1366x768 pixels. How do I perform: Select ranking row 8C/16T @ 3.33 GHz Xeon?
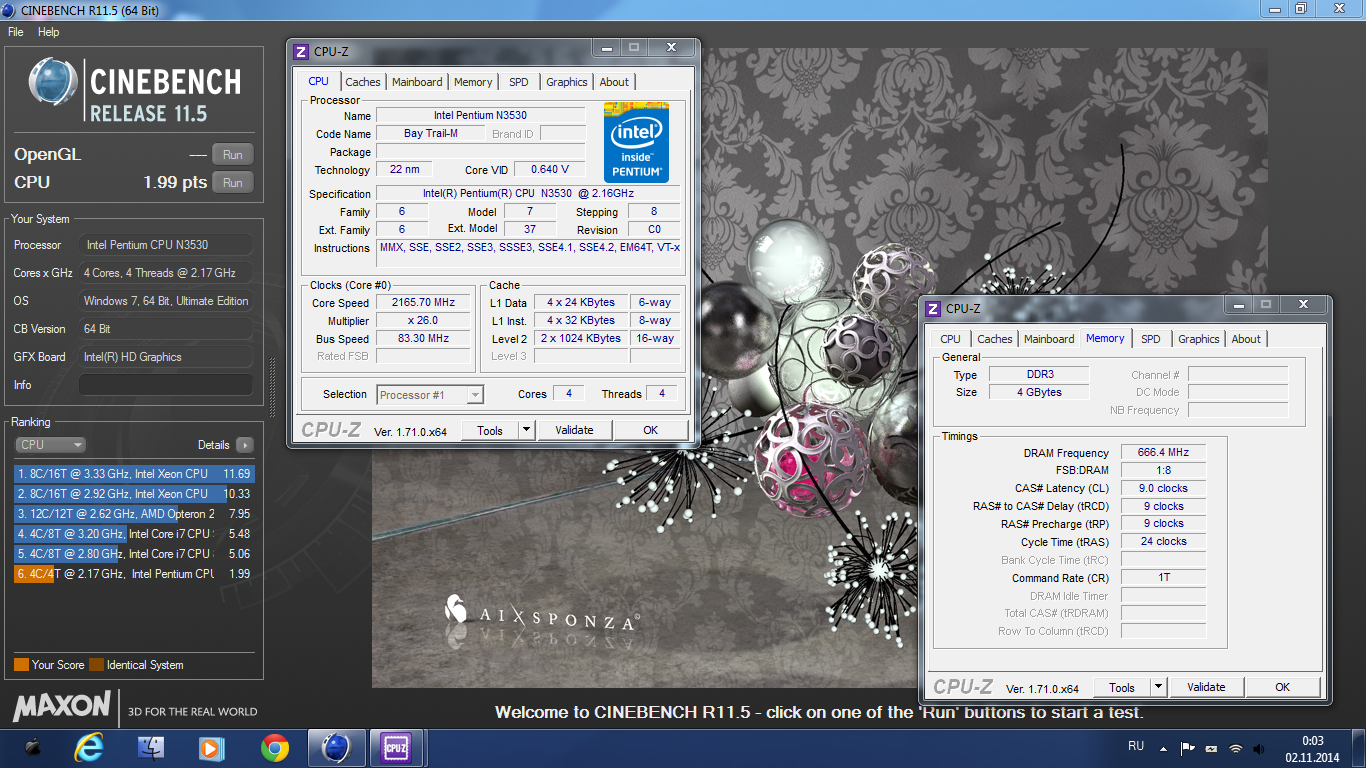(x=134, y=474)
